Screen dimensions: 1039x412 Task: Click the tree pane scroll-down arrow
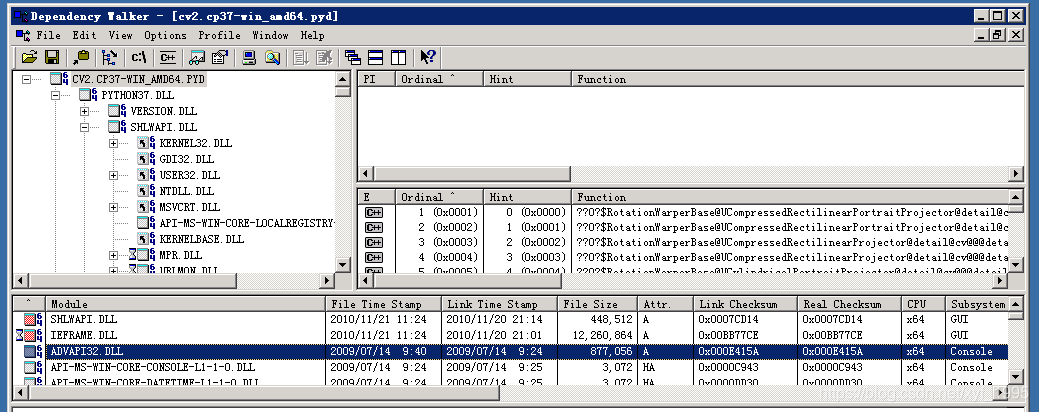click(343, 264)
